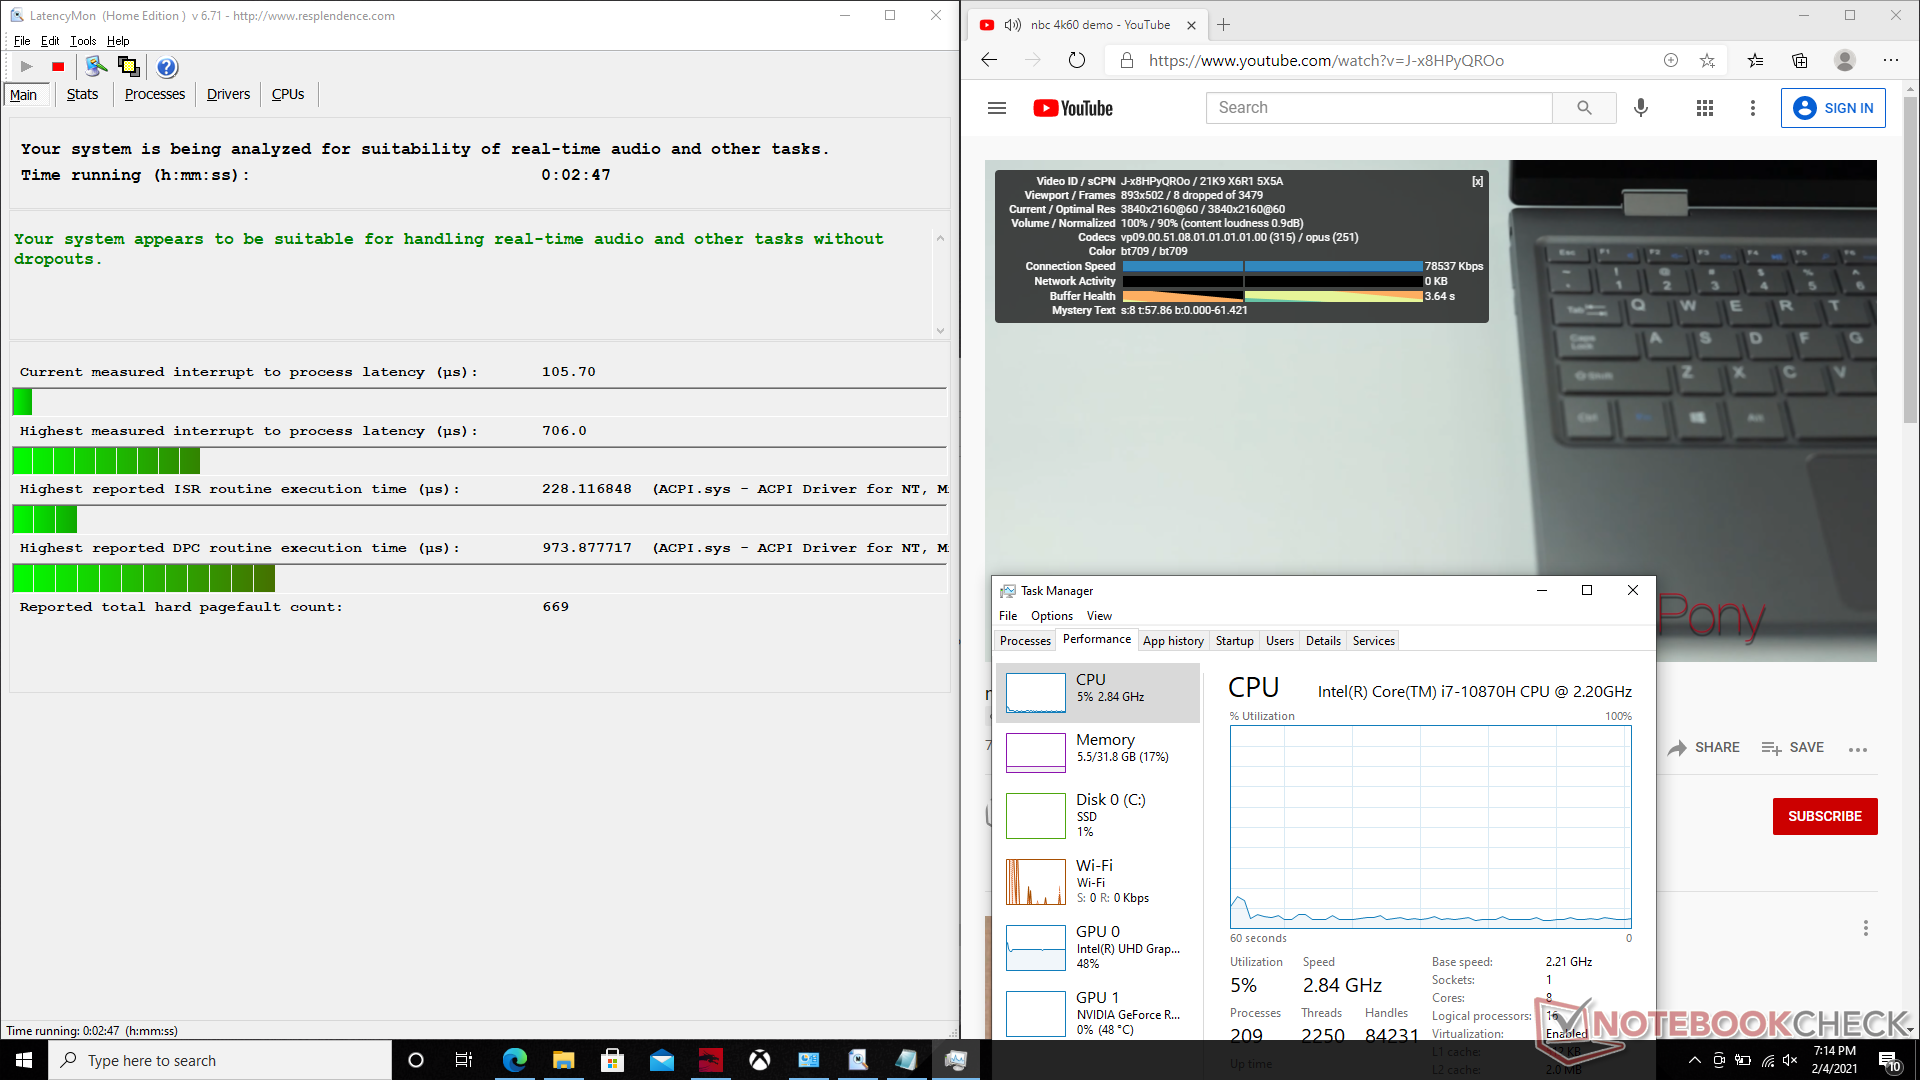The image size is (1920, 1080).
Task: Open the Drivers tab in LatencyMon
Action: tap(228, 94)
